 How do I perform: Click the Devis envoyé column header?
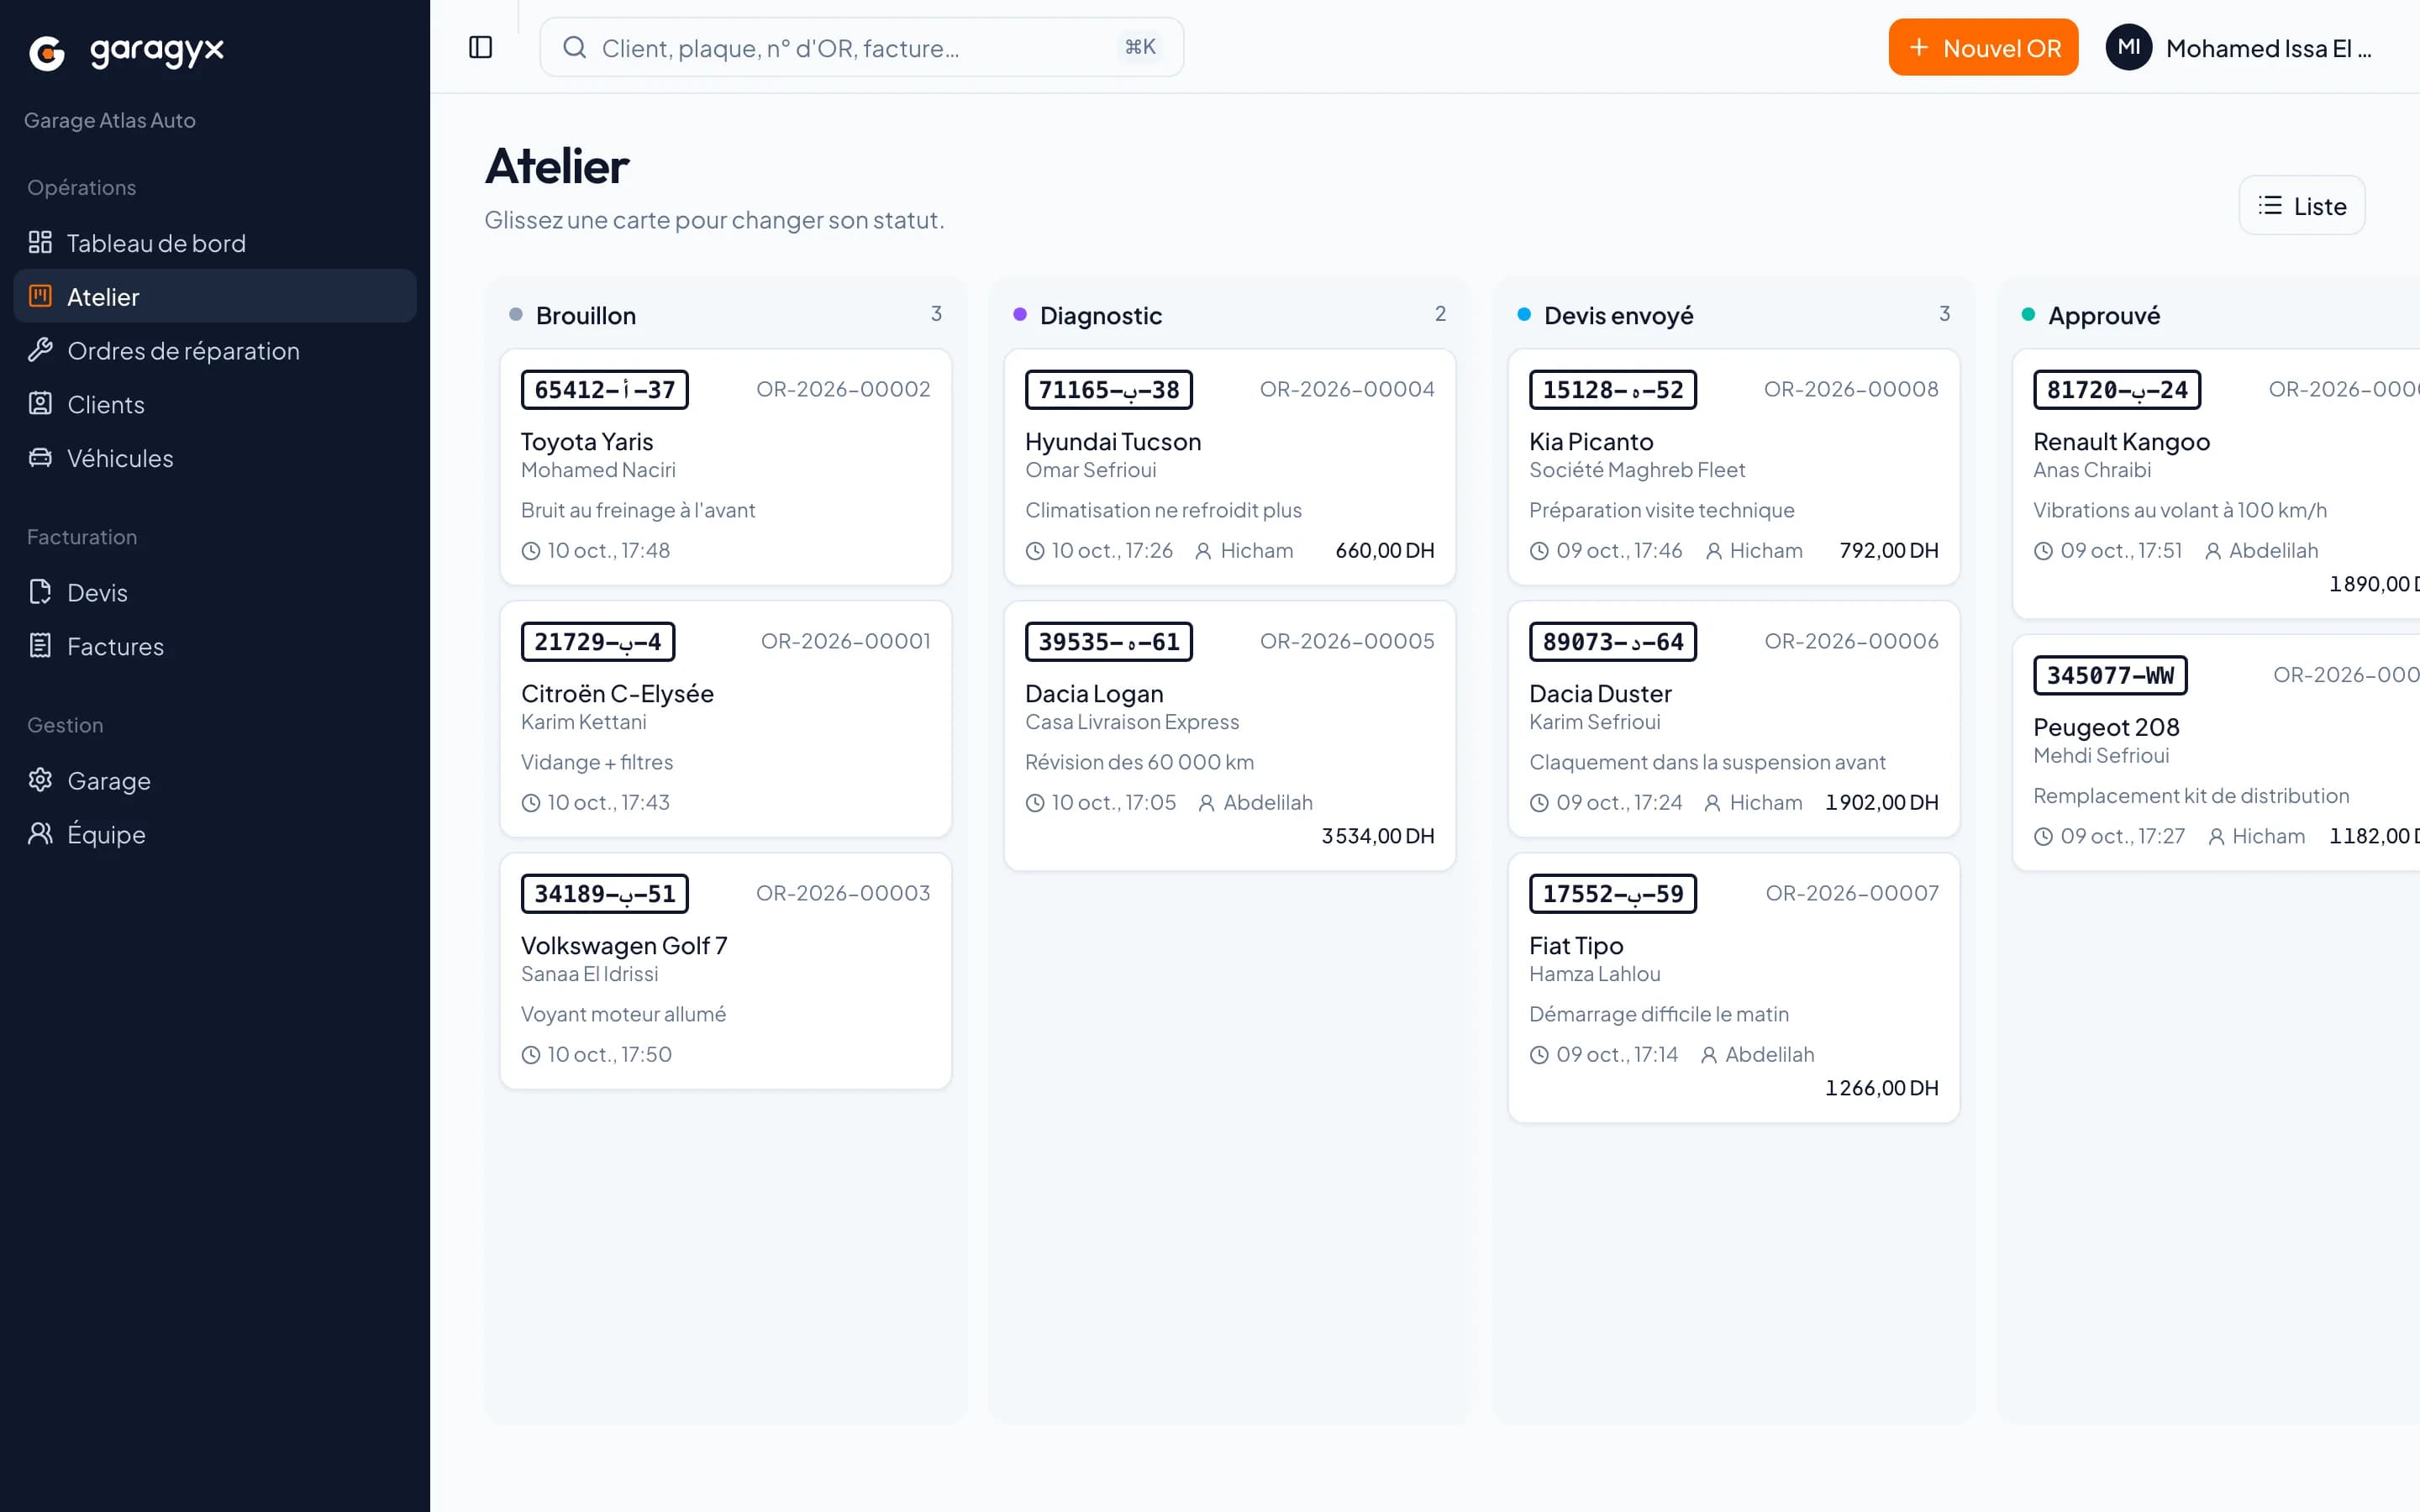click(1618, 315)
